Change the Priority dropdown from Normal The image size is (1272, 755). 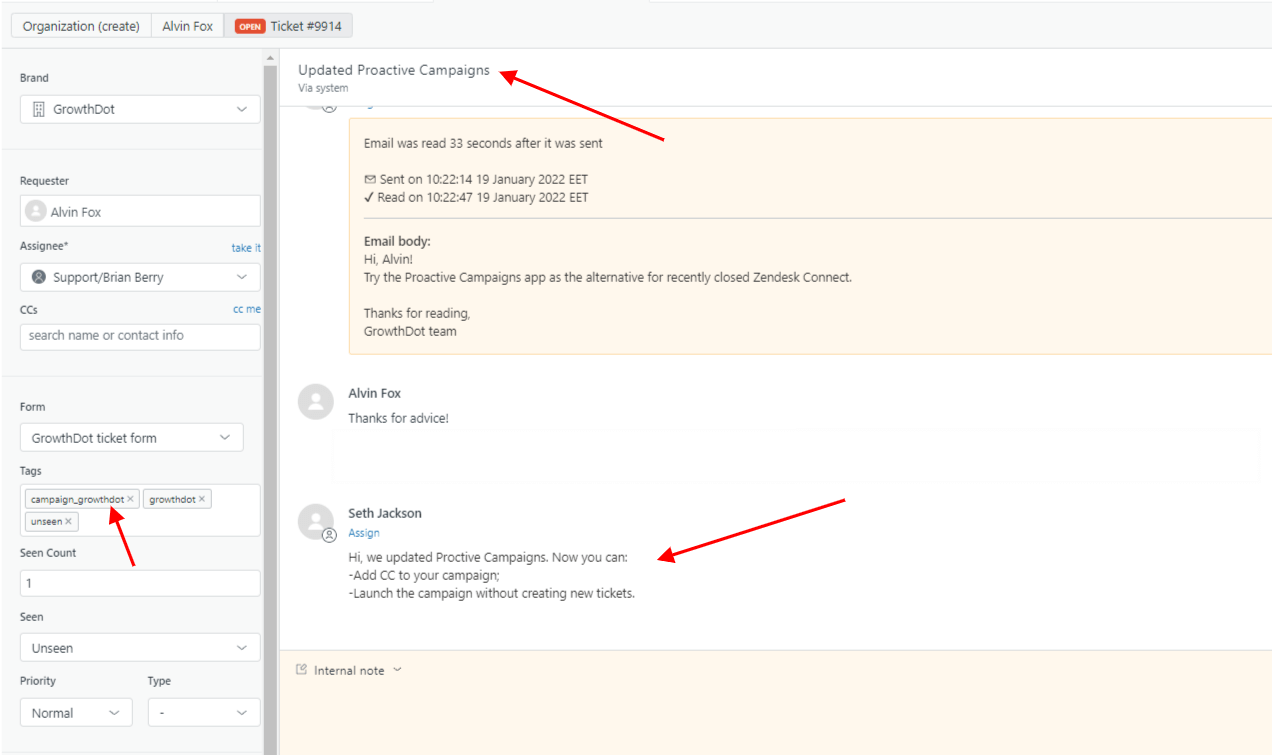(x=76, y=713)
